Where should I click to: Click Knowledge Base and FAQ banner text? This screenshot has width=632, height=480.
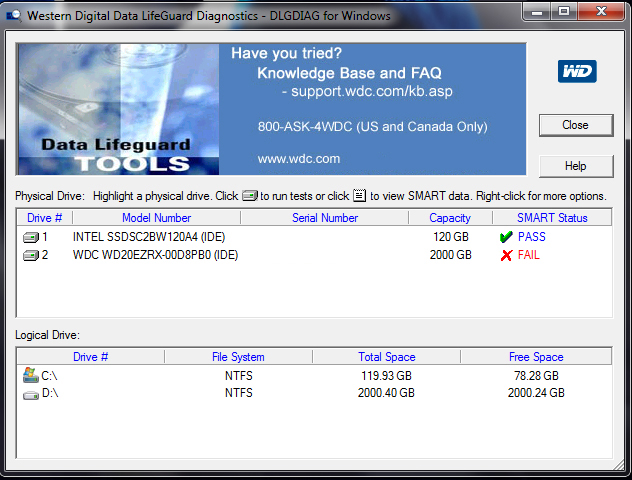349,73
